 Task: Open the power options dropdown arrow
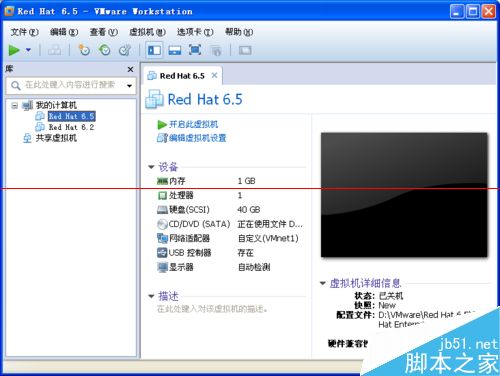tap(28, 50)
